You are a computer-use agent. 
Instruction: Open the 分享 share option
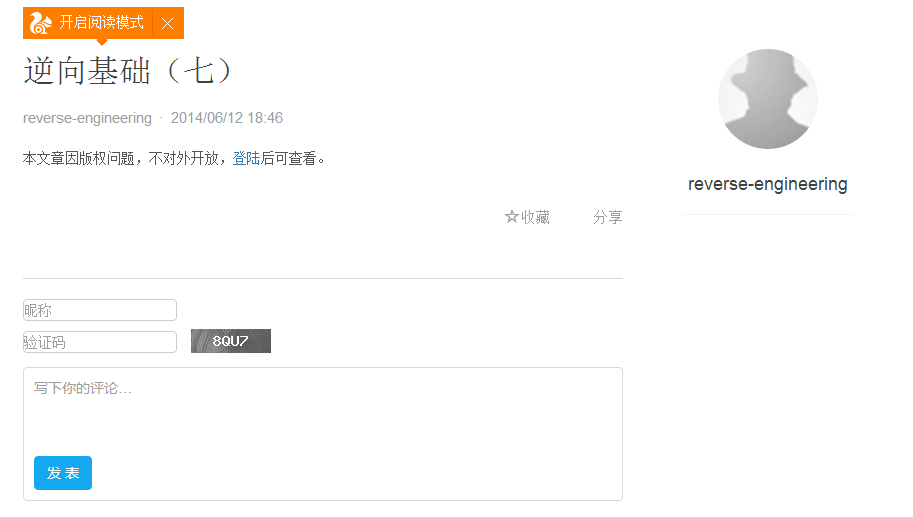coord(608,217)
